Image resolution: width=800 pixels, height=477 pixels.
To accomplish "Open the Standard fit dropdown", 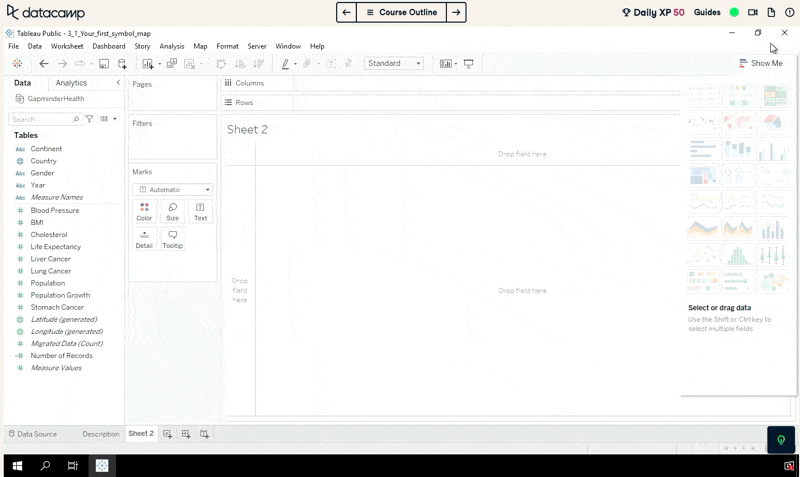I will pos(394,63).
